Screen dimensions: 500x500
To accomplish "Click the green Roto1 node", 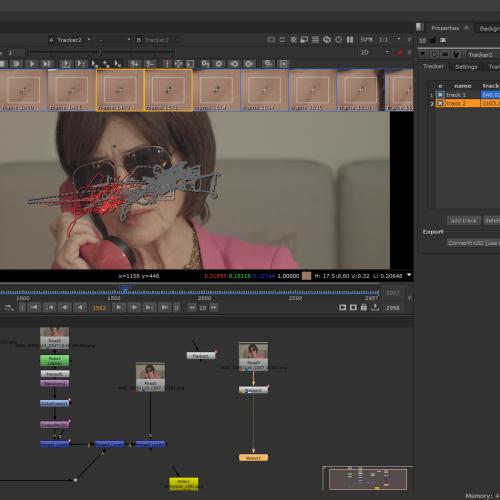I will click(55, 360).
